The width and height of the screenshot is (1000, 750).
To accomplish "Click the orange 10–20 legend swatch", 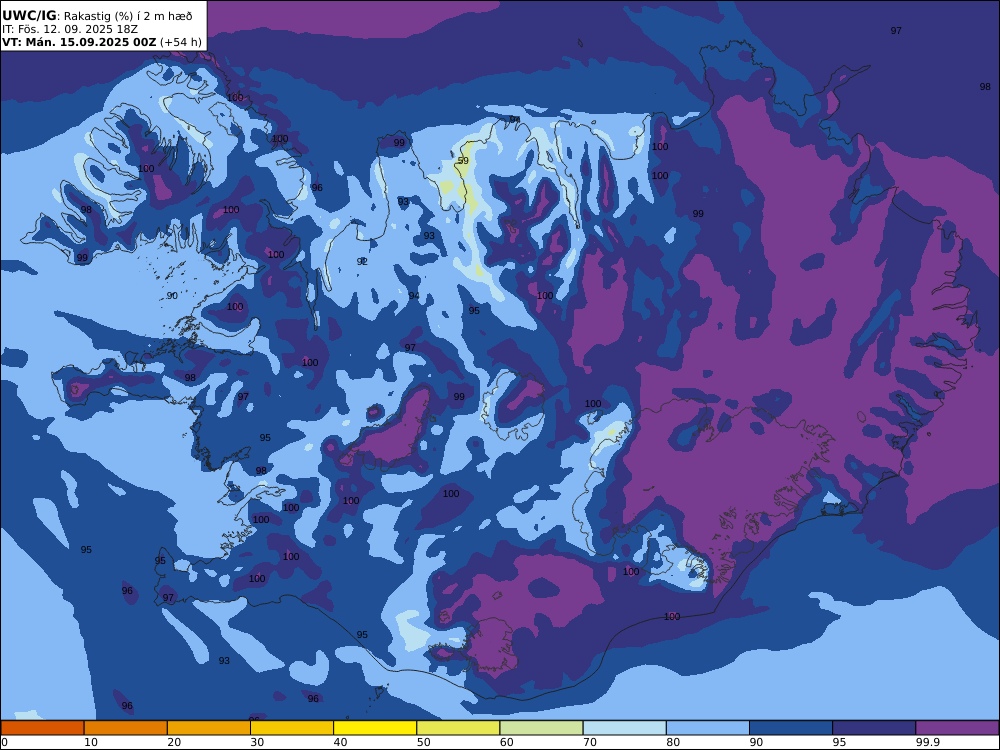I will [x=126, y=728].
